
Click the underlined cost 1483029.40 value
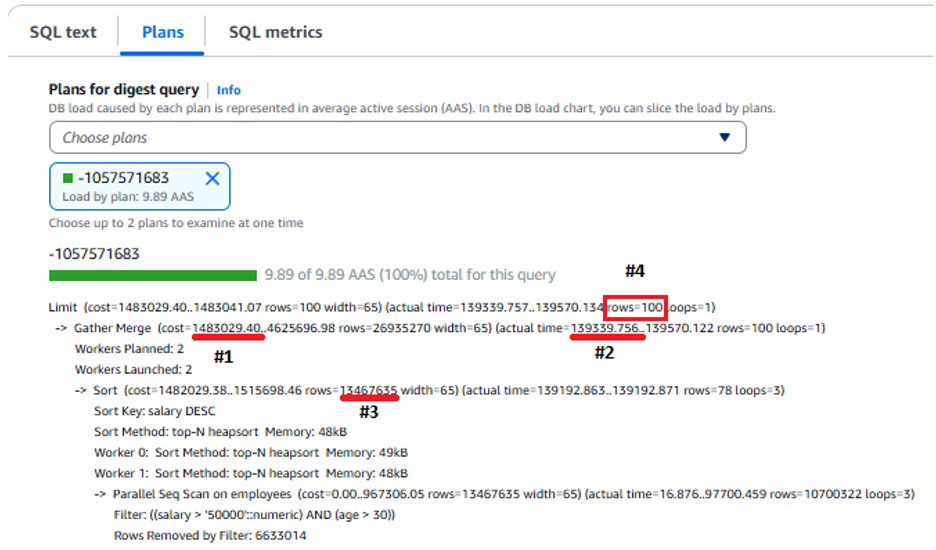[227, 328]
